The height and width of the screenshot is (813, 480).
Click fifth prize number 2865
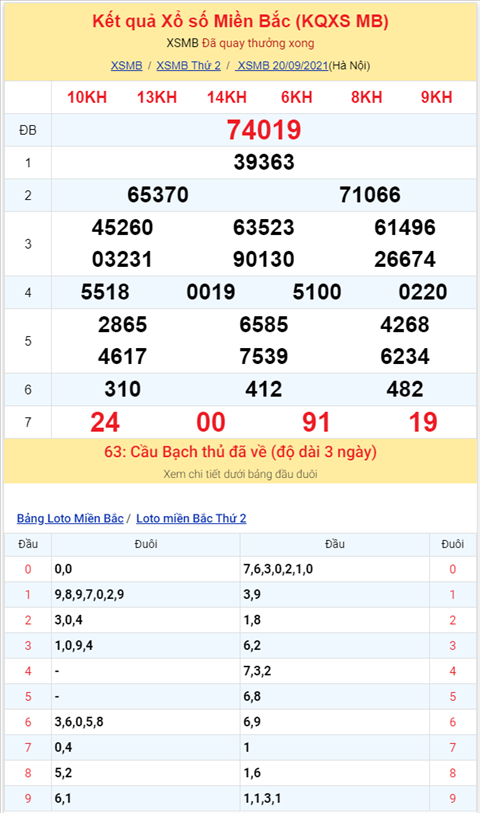point(123,325)
